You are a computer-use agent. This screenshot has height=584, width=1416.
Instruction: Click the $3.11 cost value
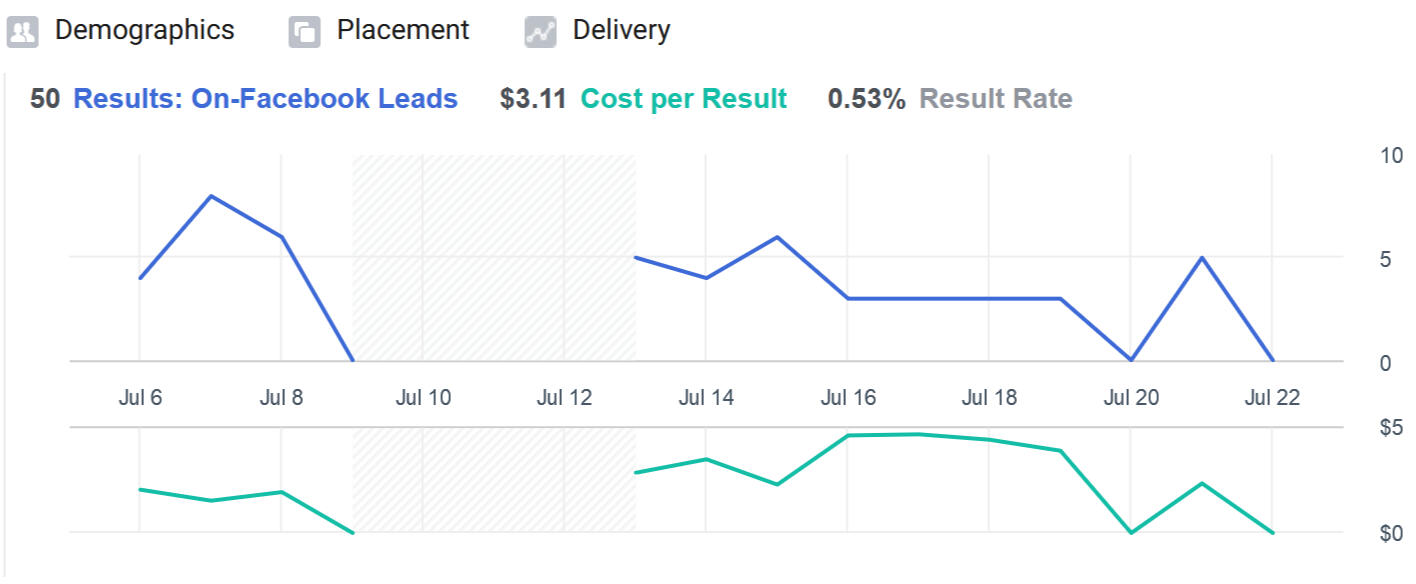tap(533, 99)
